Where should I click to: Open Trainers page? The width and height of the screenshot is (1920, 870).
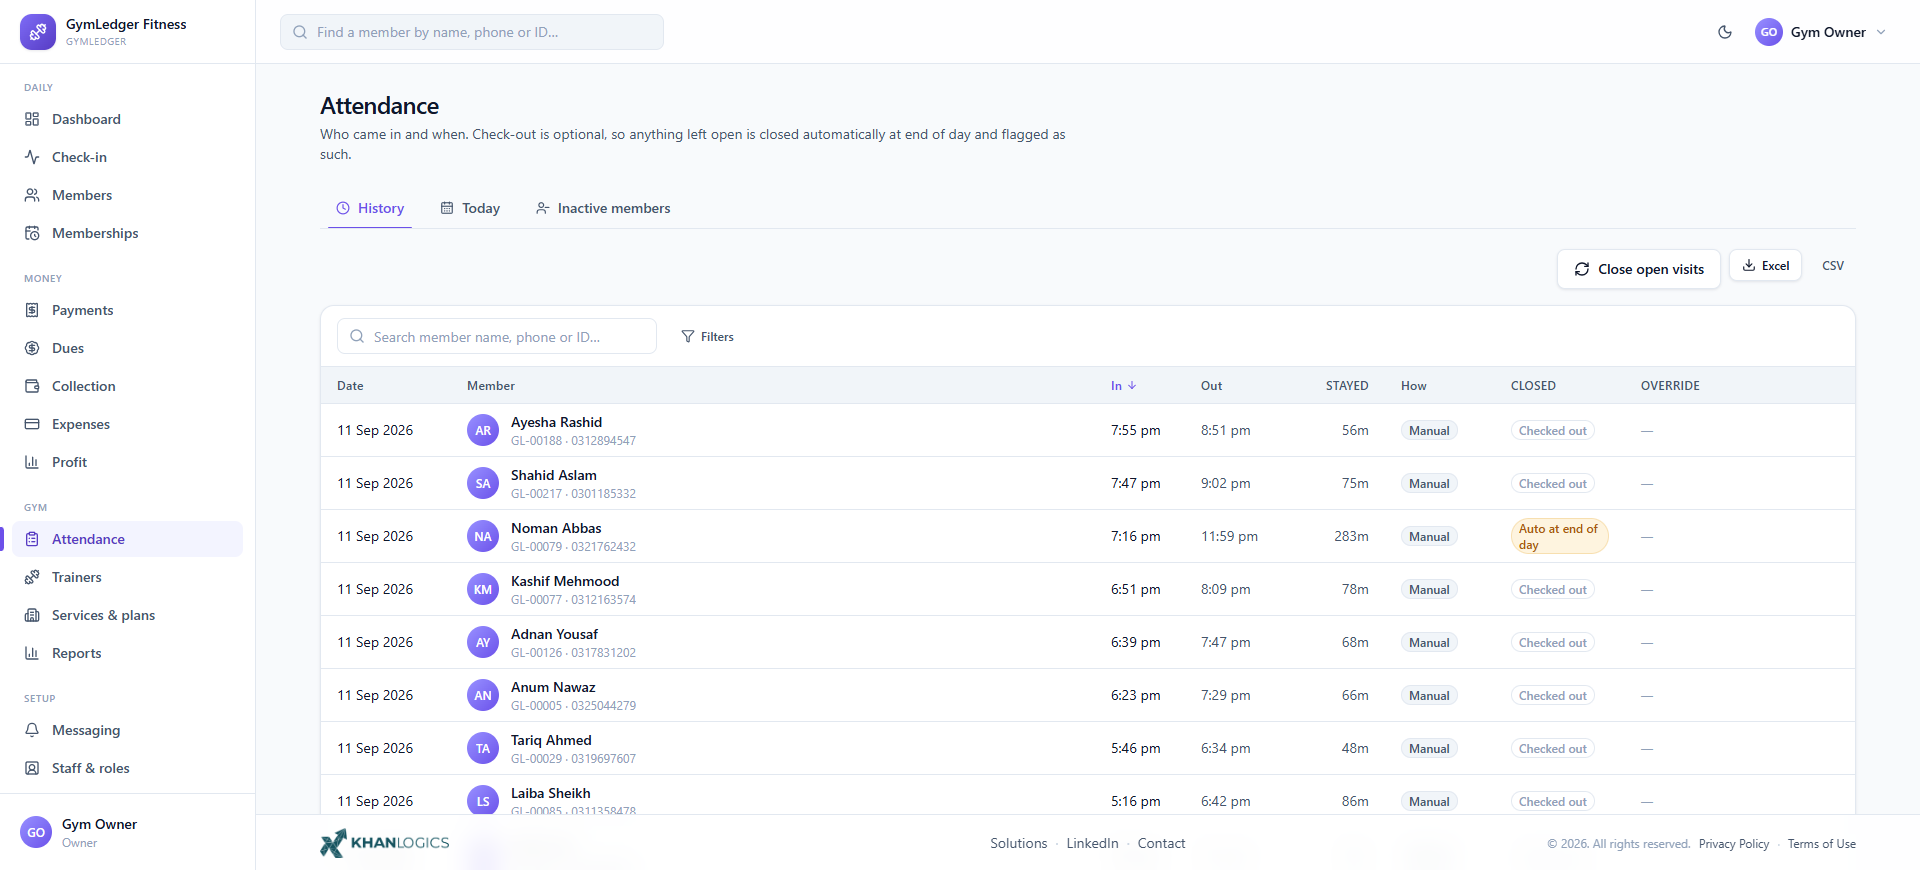(x=128, y=577)
